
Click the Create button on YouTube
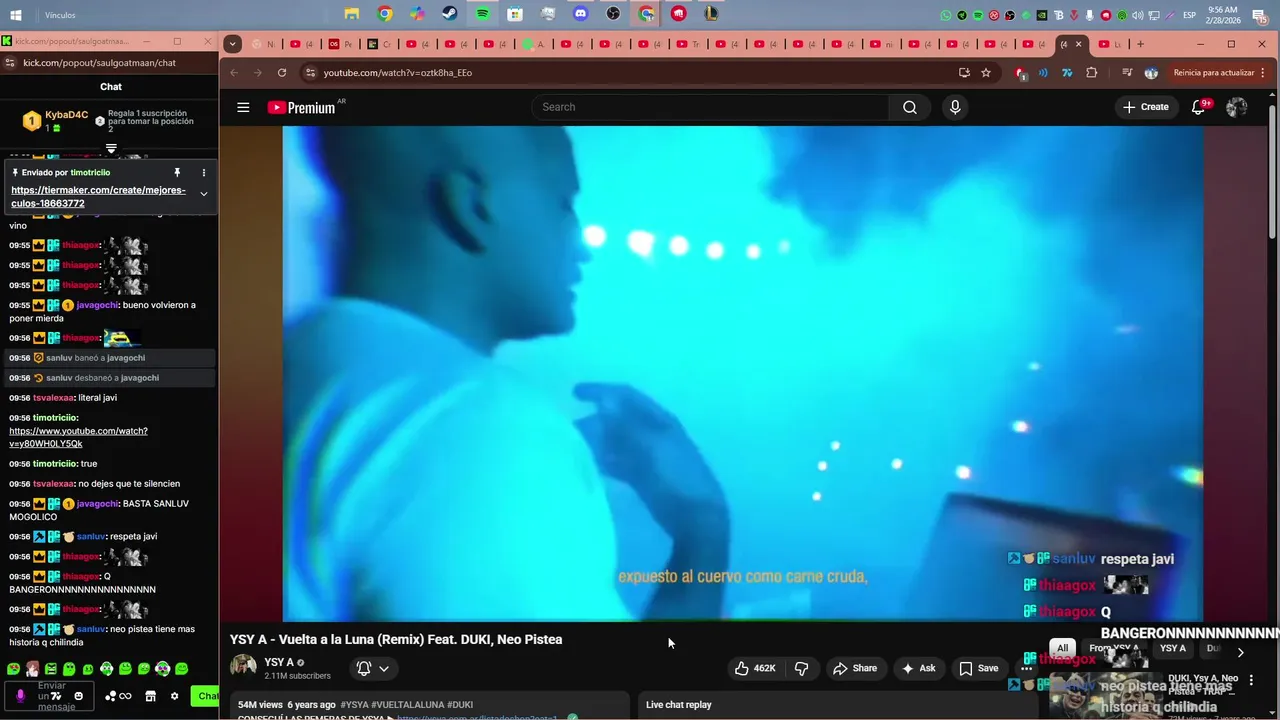[1146, 107]
